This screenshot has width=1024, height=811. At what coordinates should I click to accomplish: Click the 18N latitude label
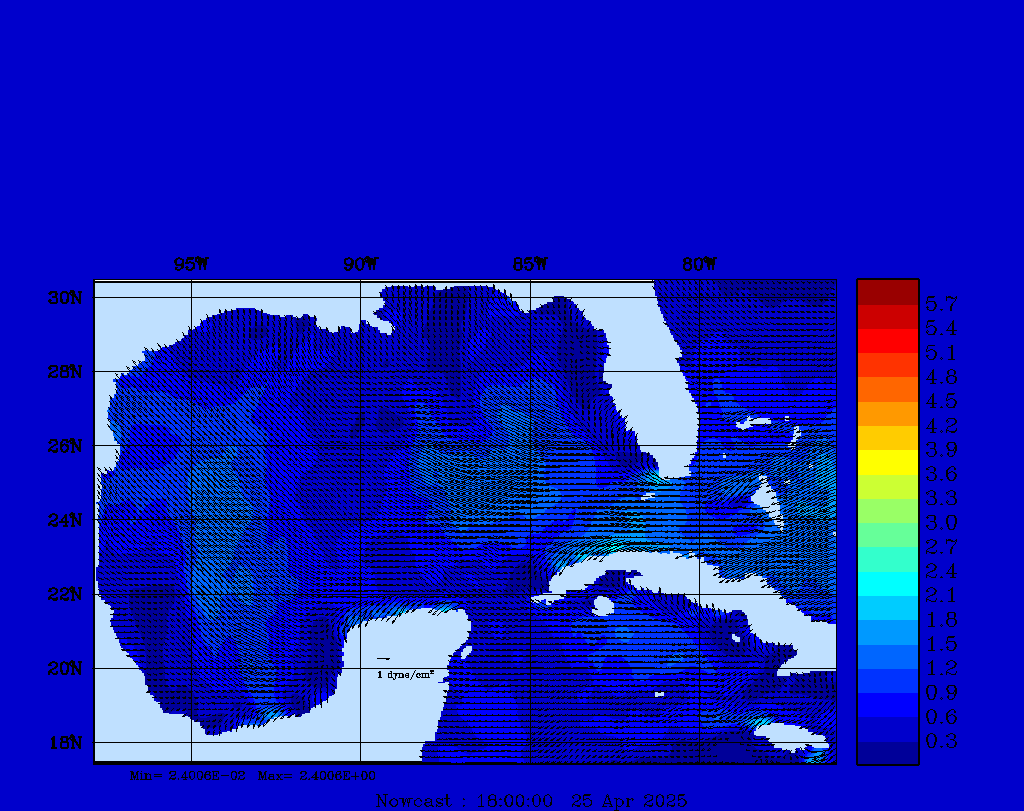64,742
